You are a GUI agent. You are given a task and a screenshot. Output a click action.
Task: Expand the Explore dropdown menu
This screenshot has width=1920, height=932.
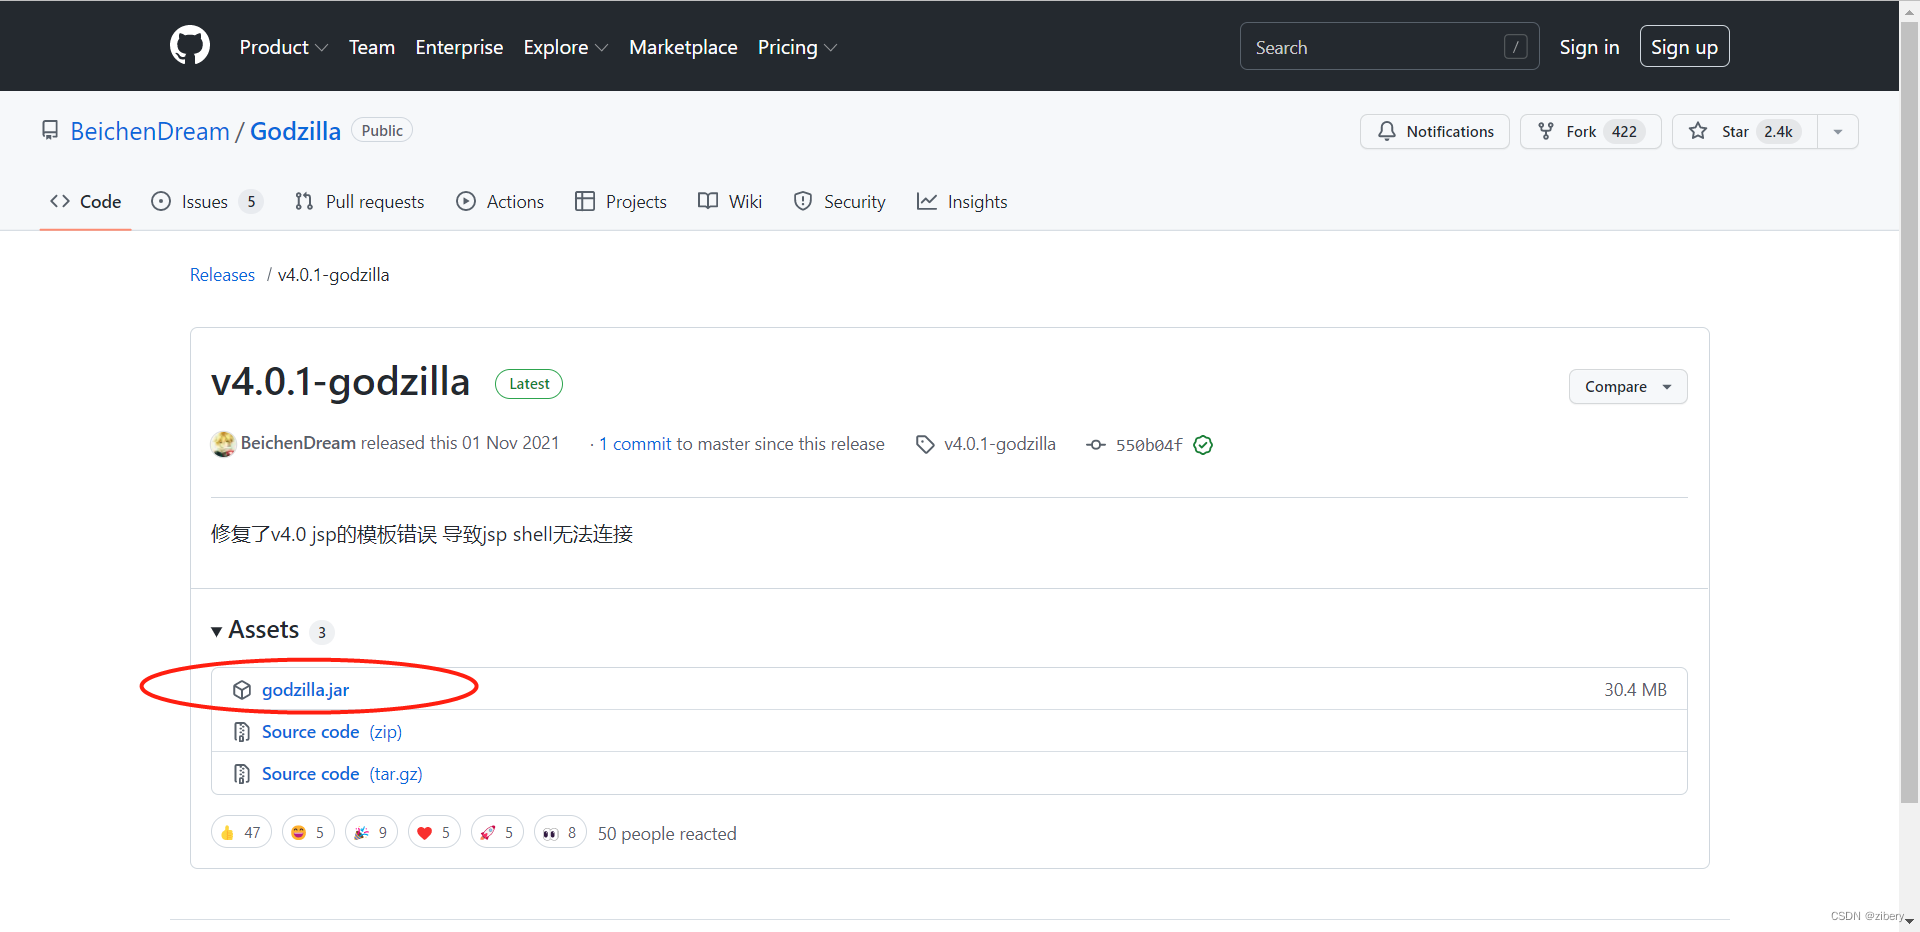click(565, 47)
